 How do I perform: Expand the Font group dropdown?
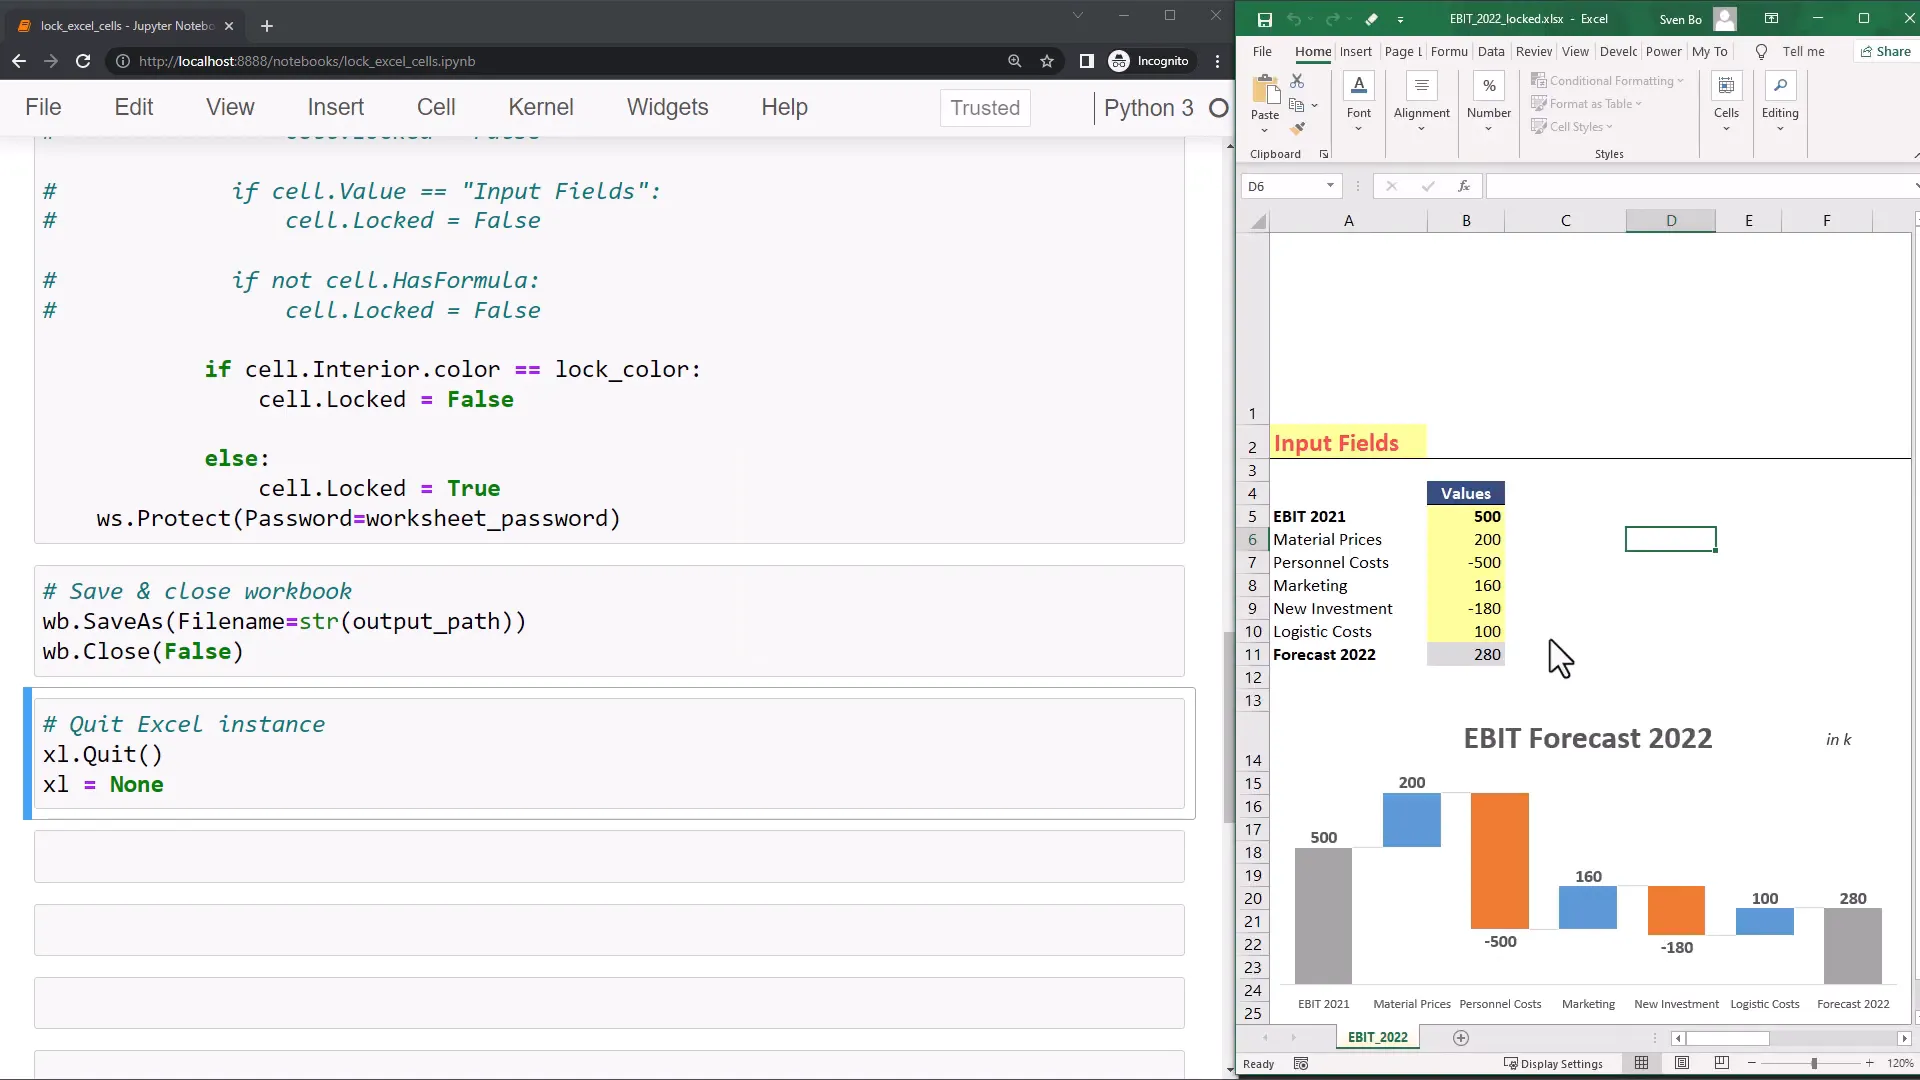(x=1358, y=129)
